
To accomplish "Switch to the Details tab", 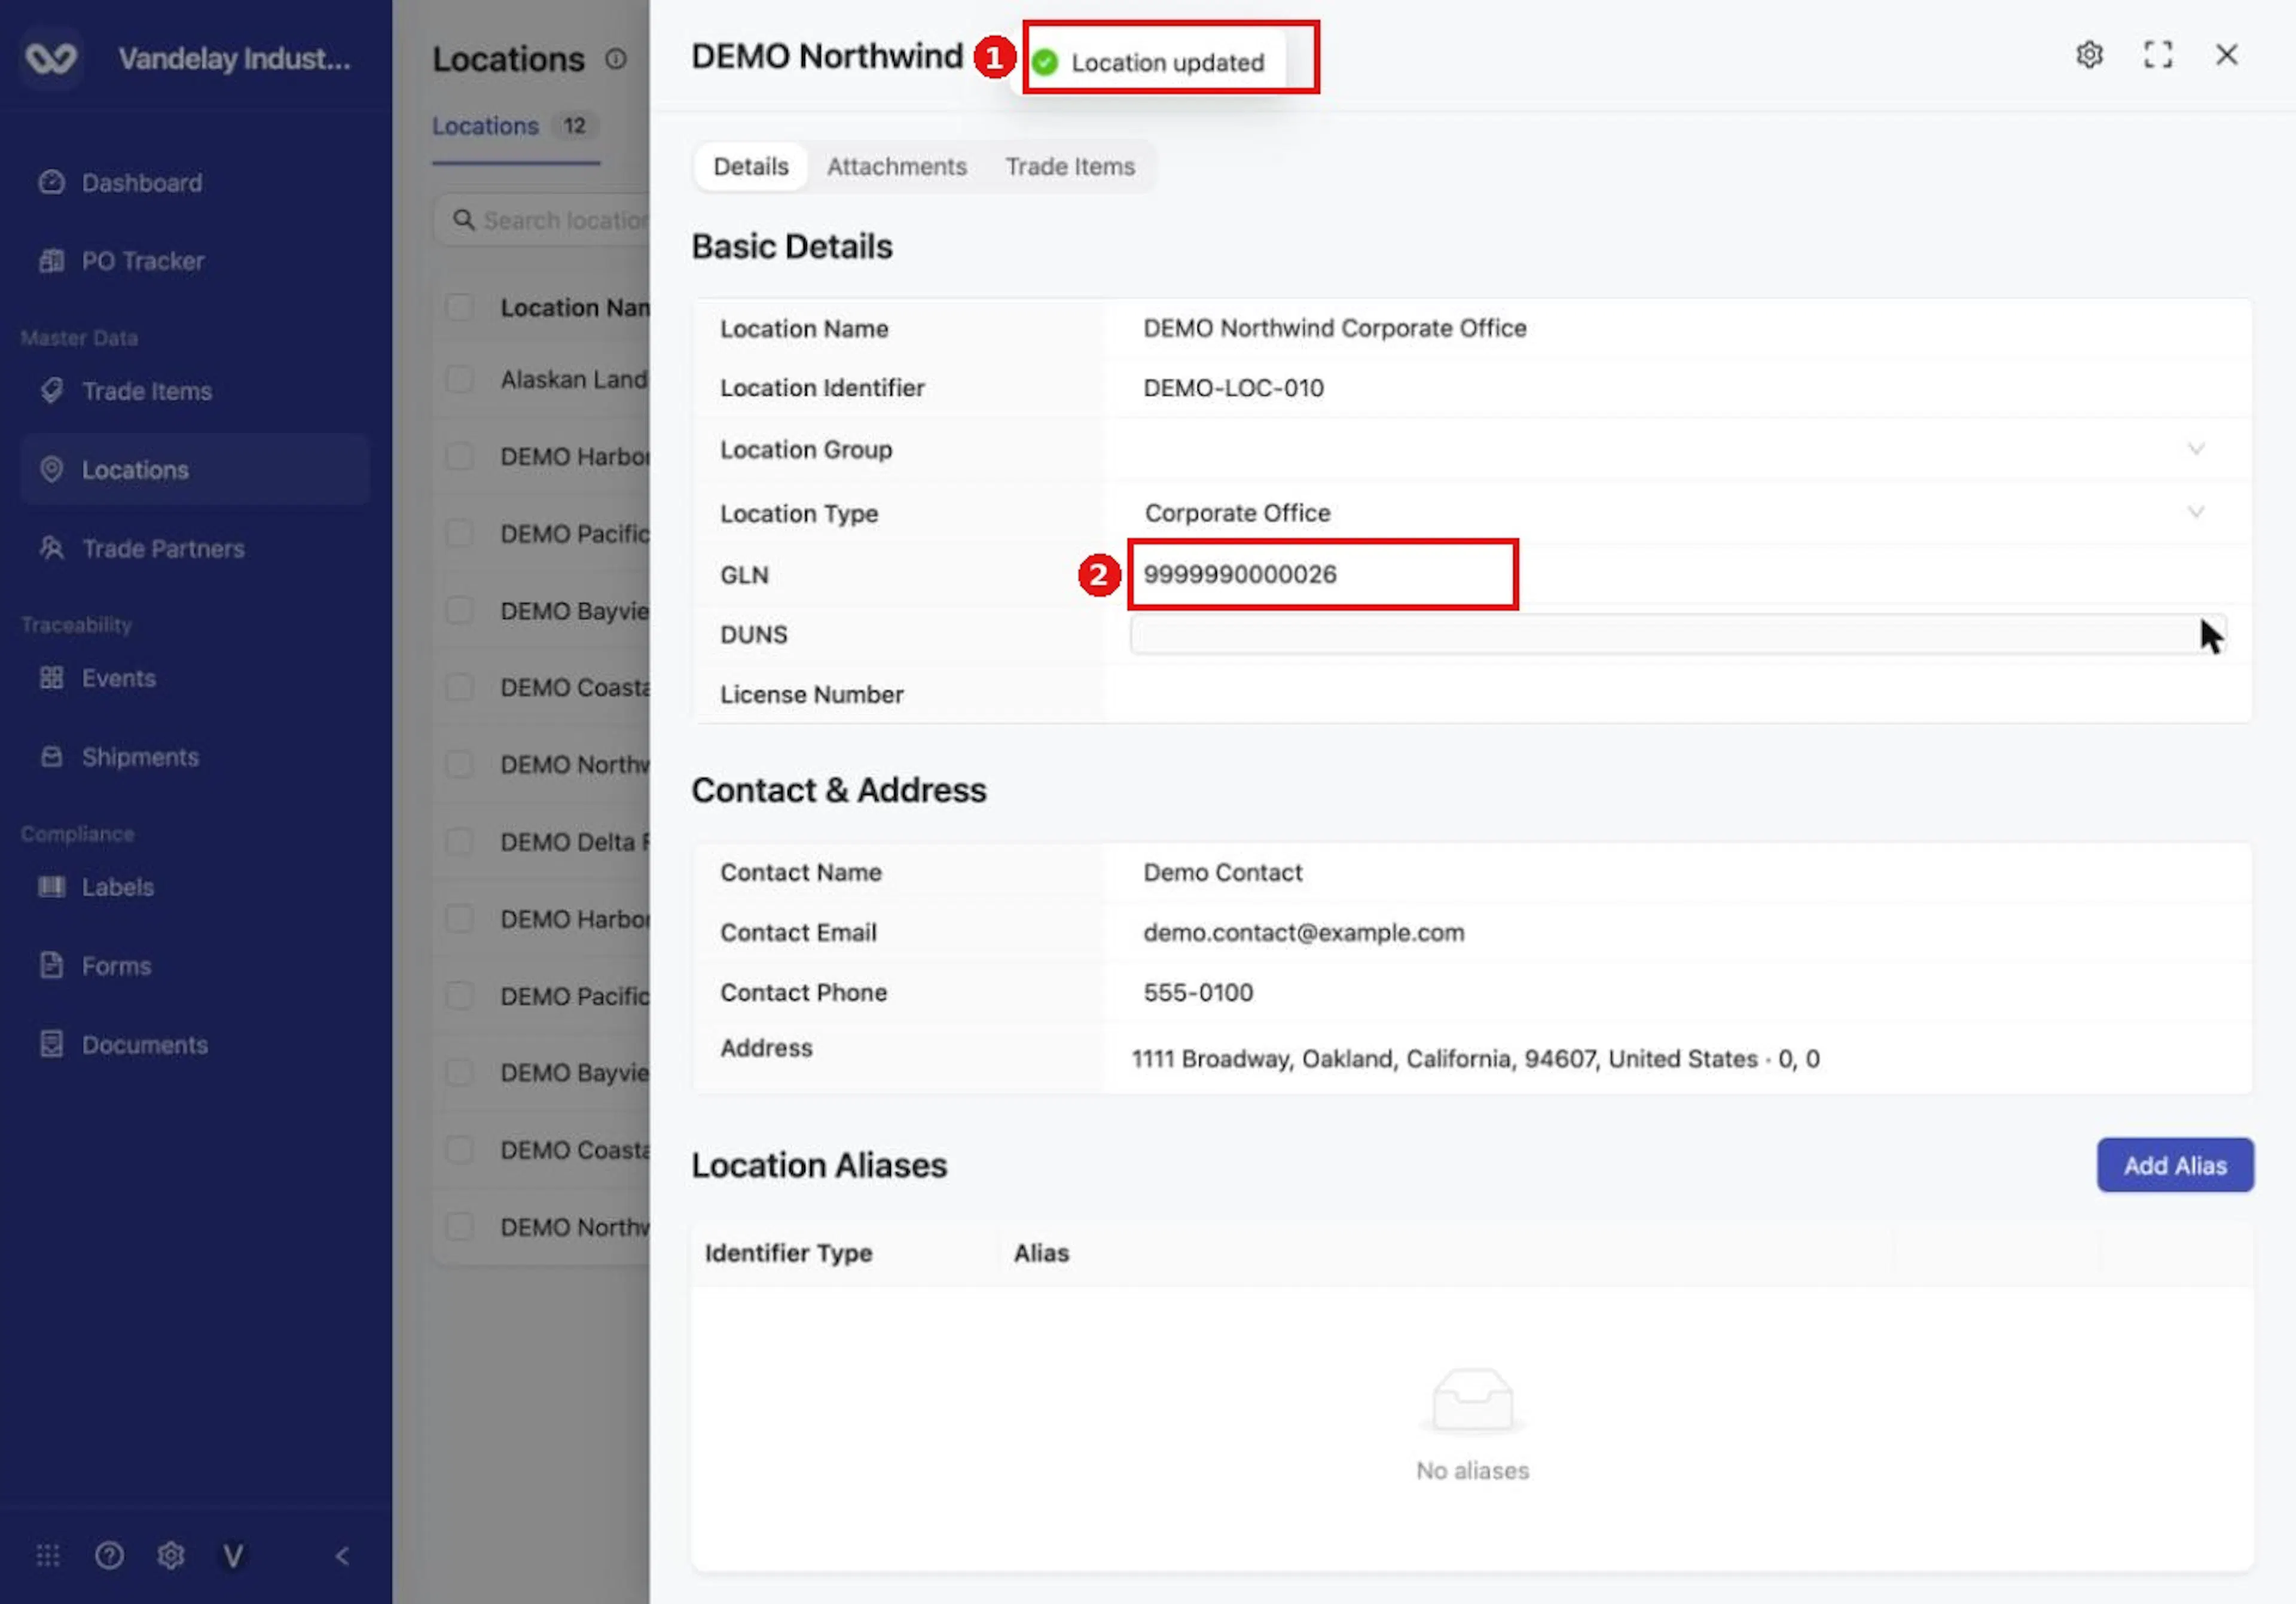I will tap(751, 166).
